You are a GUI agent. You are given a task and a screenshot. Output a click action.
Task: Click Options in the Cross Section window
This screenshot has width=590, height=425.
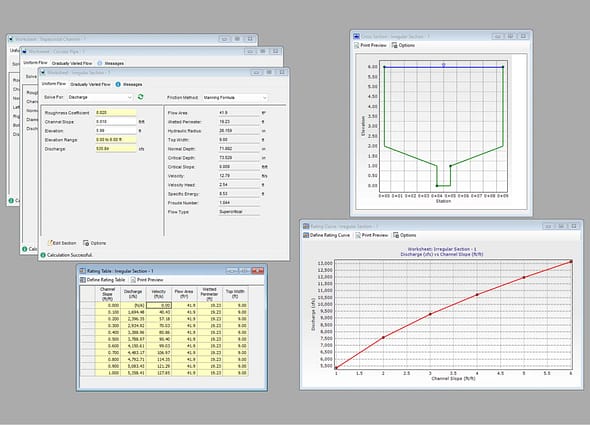[x=403, y=45]
